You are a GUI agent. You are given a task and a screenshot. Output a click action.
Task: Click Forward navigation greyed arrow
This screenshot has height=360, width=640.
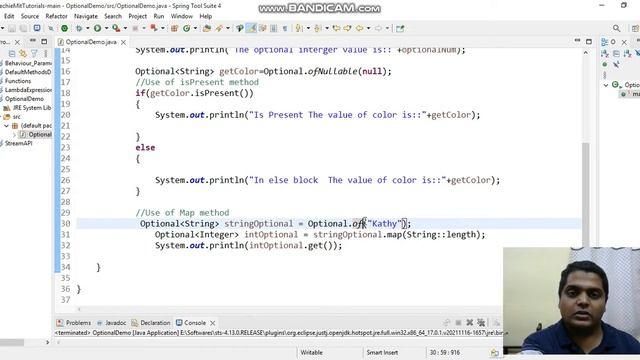378,28
